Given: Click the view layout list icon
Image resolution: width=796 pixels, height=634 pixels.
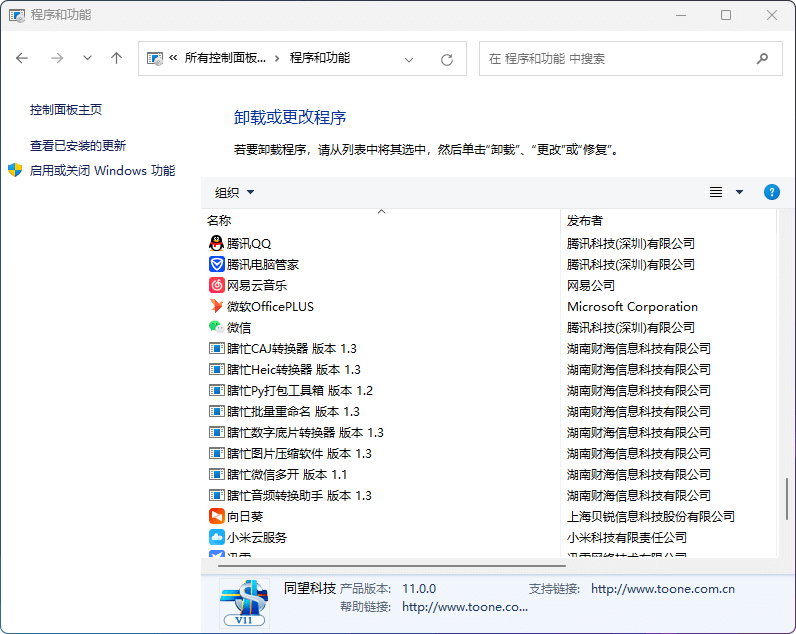Looking at the screenshot, I should 716,192.
